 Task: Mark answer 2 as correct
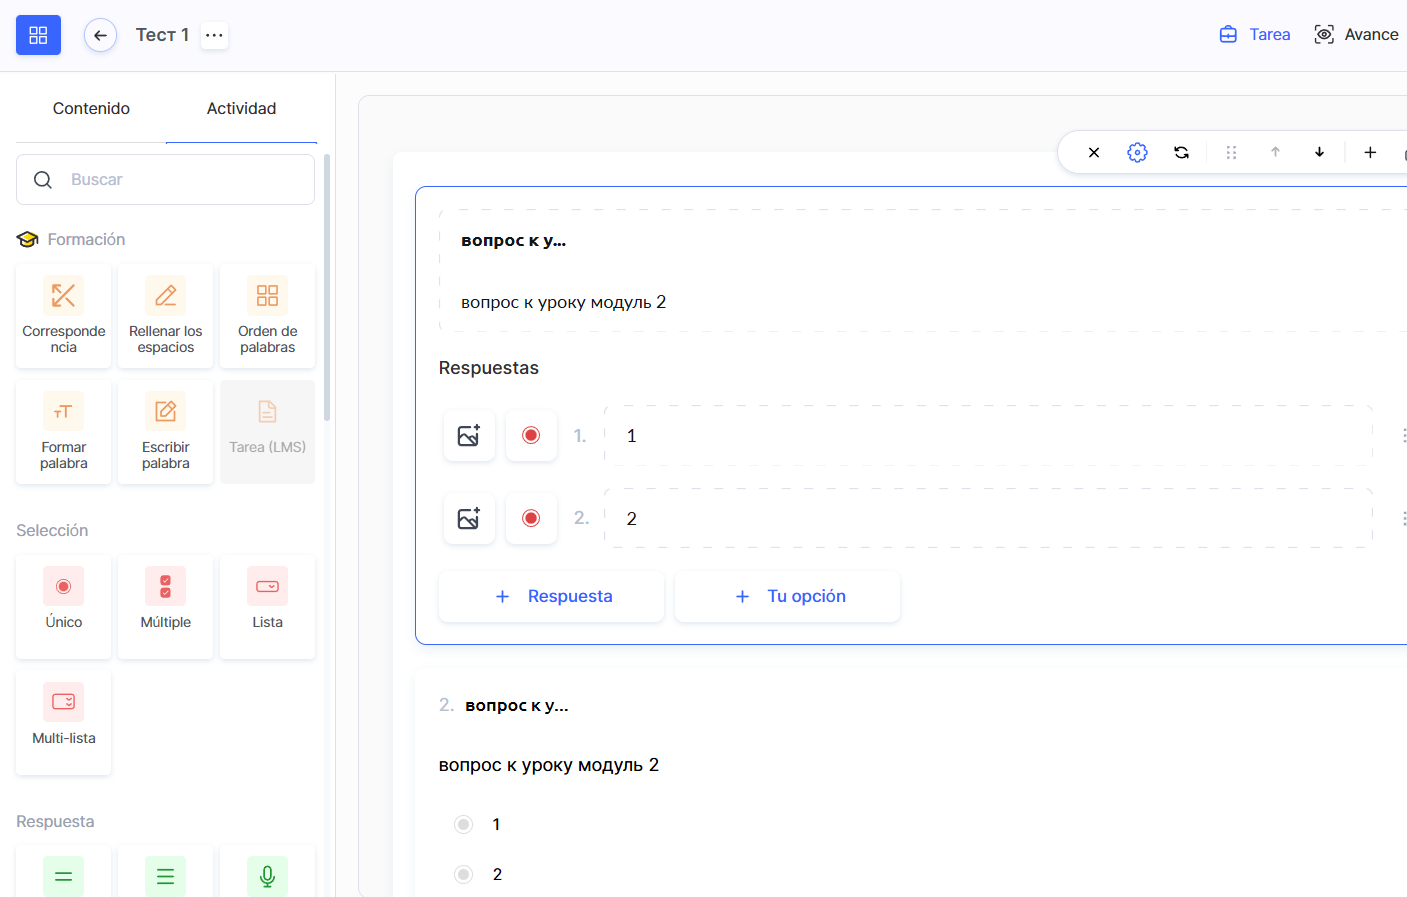click(531, 518)
